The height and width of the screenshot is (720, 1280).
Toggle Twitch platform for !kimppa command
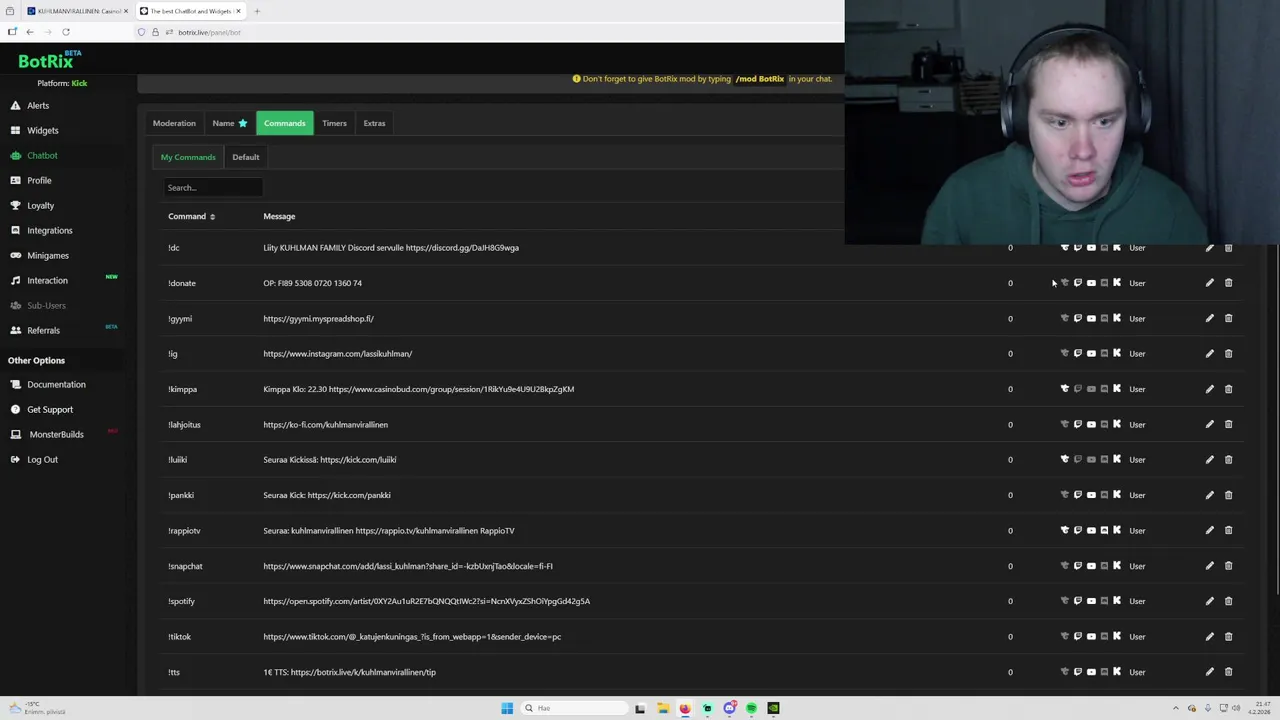click(1078, 389)
